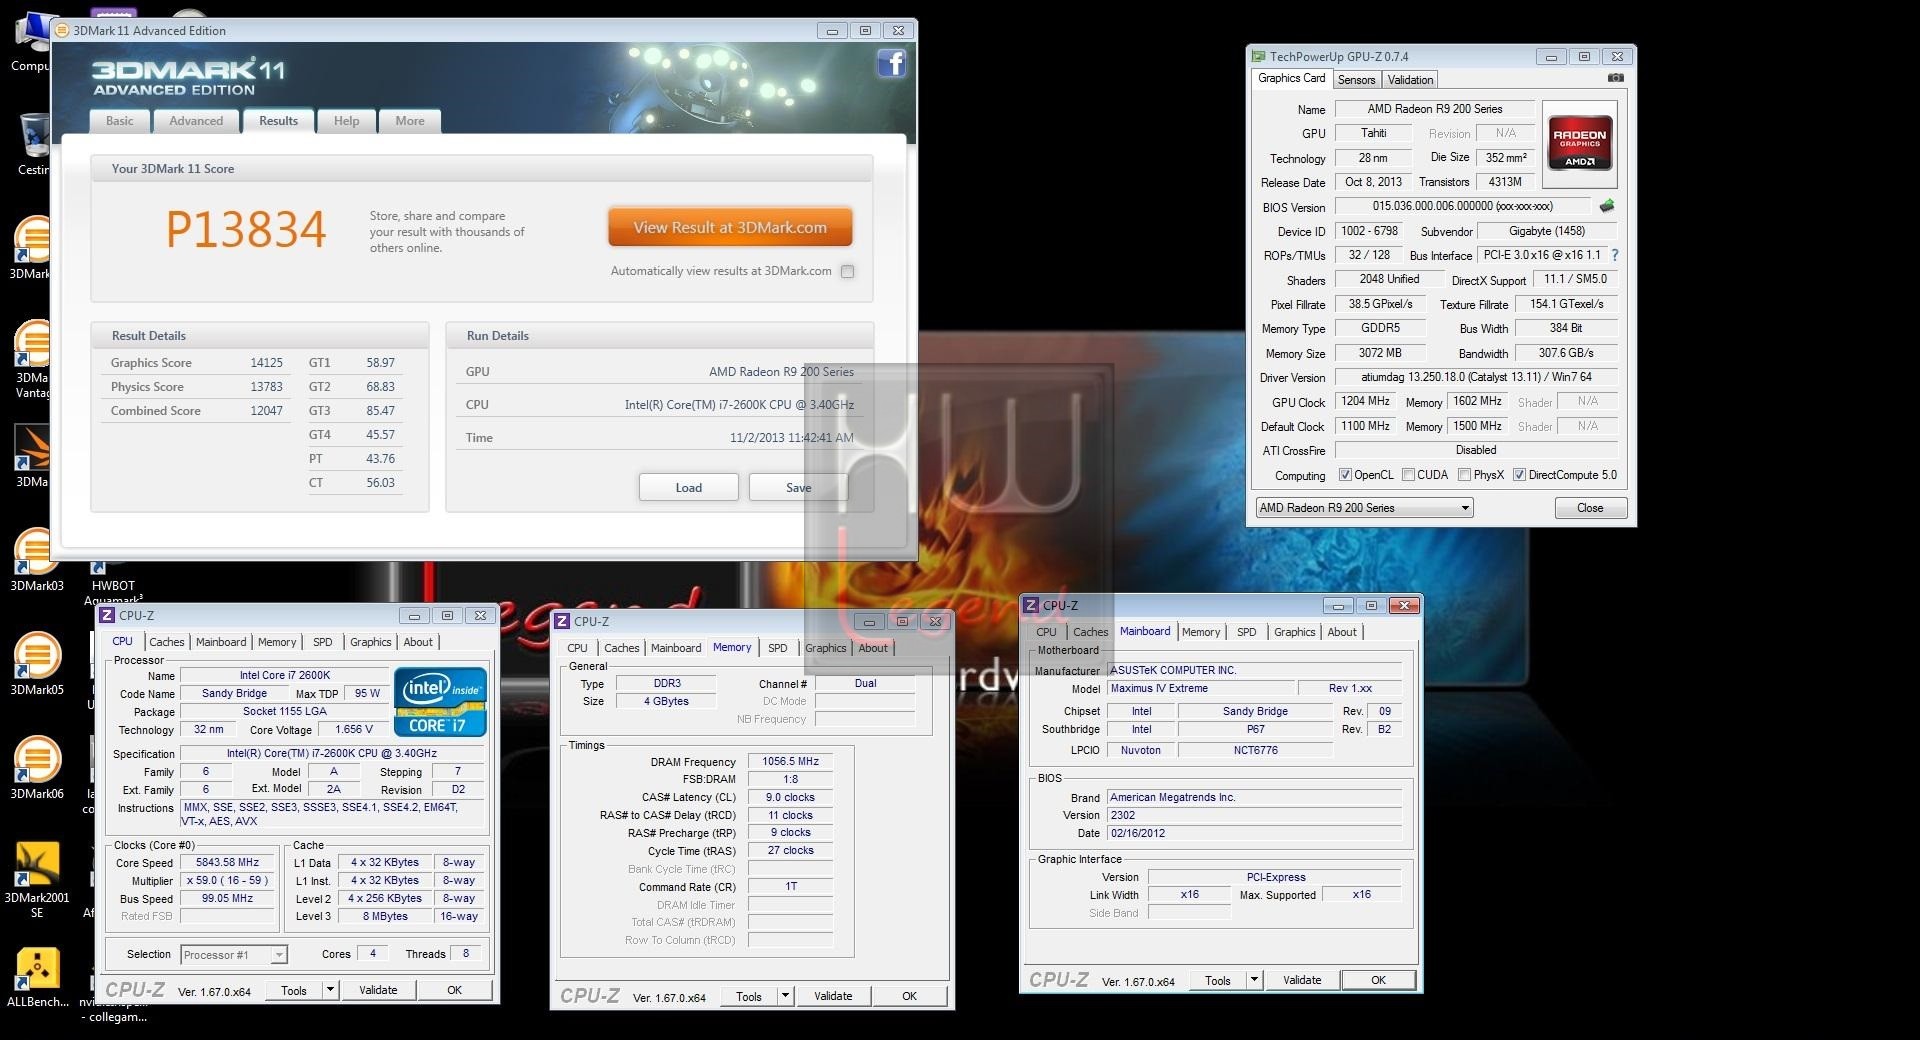The height and width of the screenshot is (1040, 1920).
Task: Switch to the Basic tab in 3DMark 11
Action: coord(120,121)
